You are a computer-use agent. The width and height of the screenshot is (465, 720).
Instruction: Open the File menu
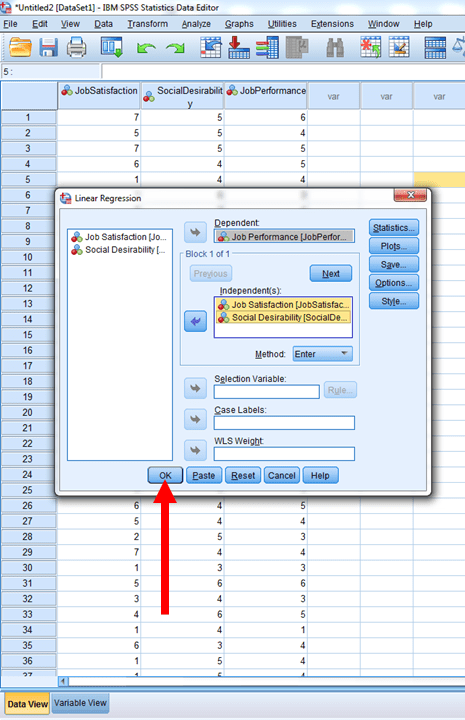pos(10,24)
